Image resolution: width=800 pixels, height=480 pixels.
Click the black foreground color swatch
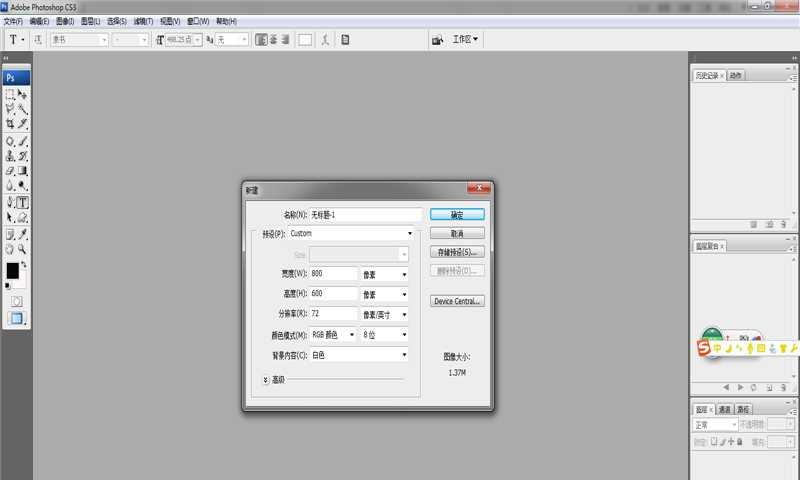(12, 271)
